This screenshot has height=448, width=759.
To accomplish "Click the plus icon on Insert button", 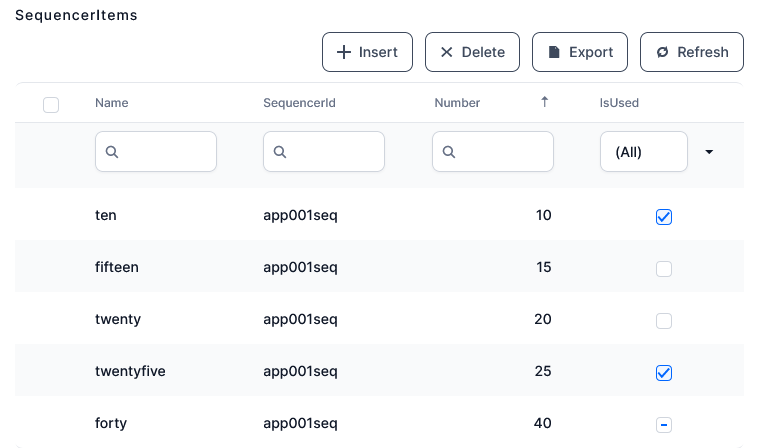I will (x=344, y=52).
